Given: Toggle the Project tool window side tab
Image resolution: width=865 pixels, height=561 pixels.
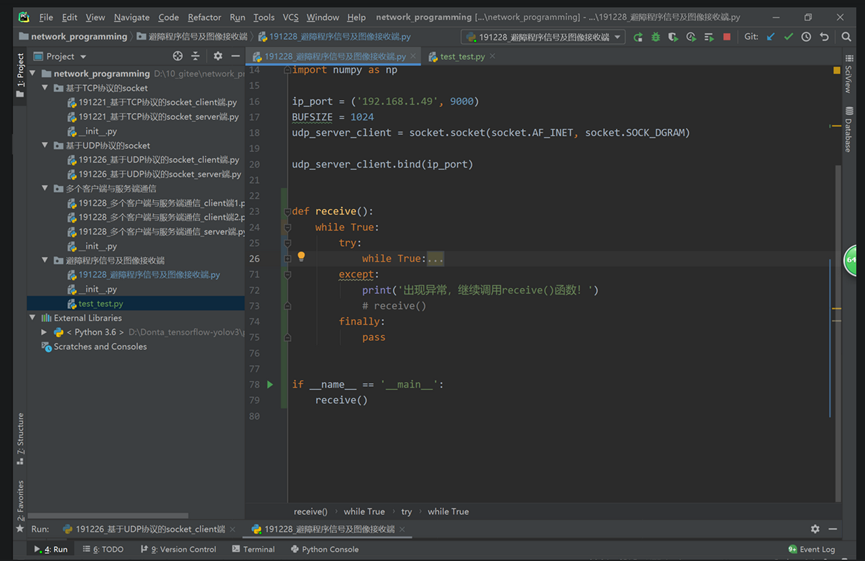Looking at the screenshot, I should [20, 72].
